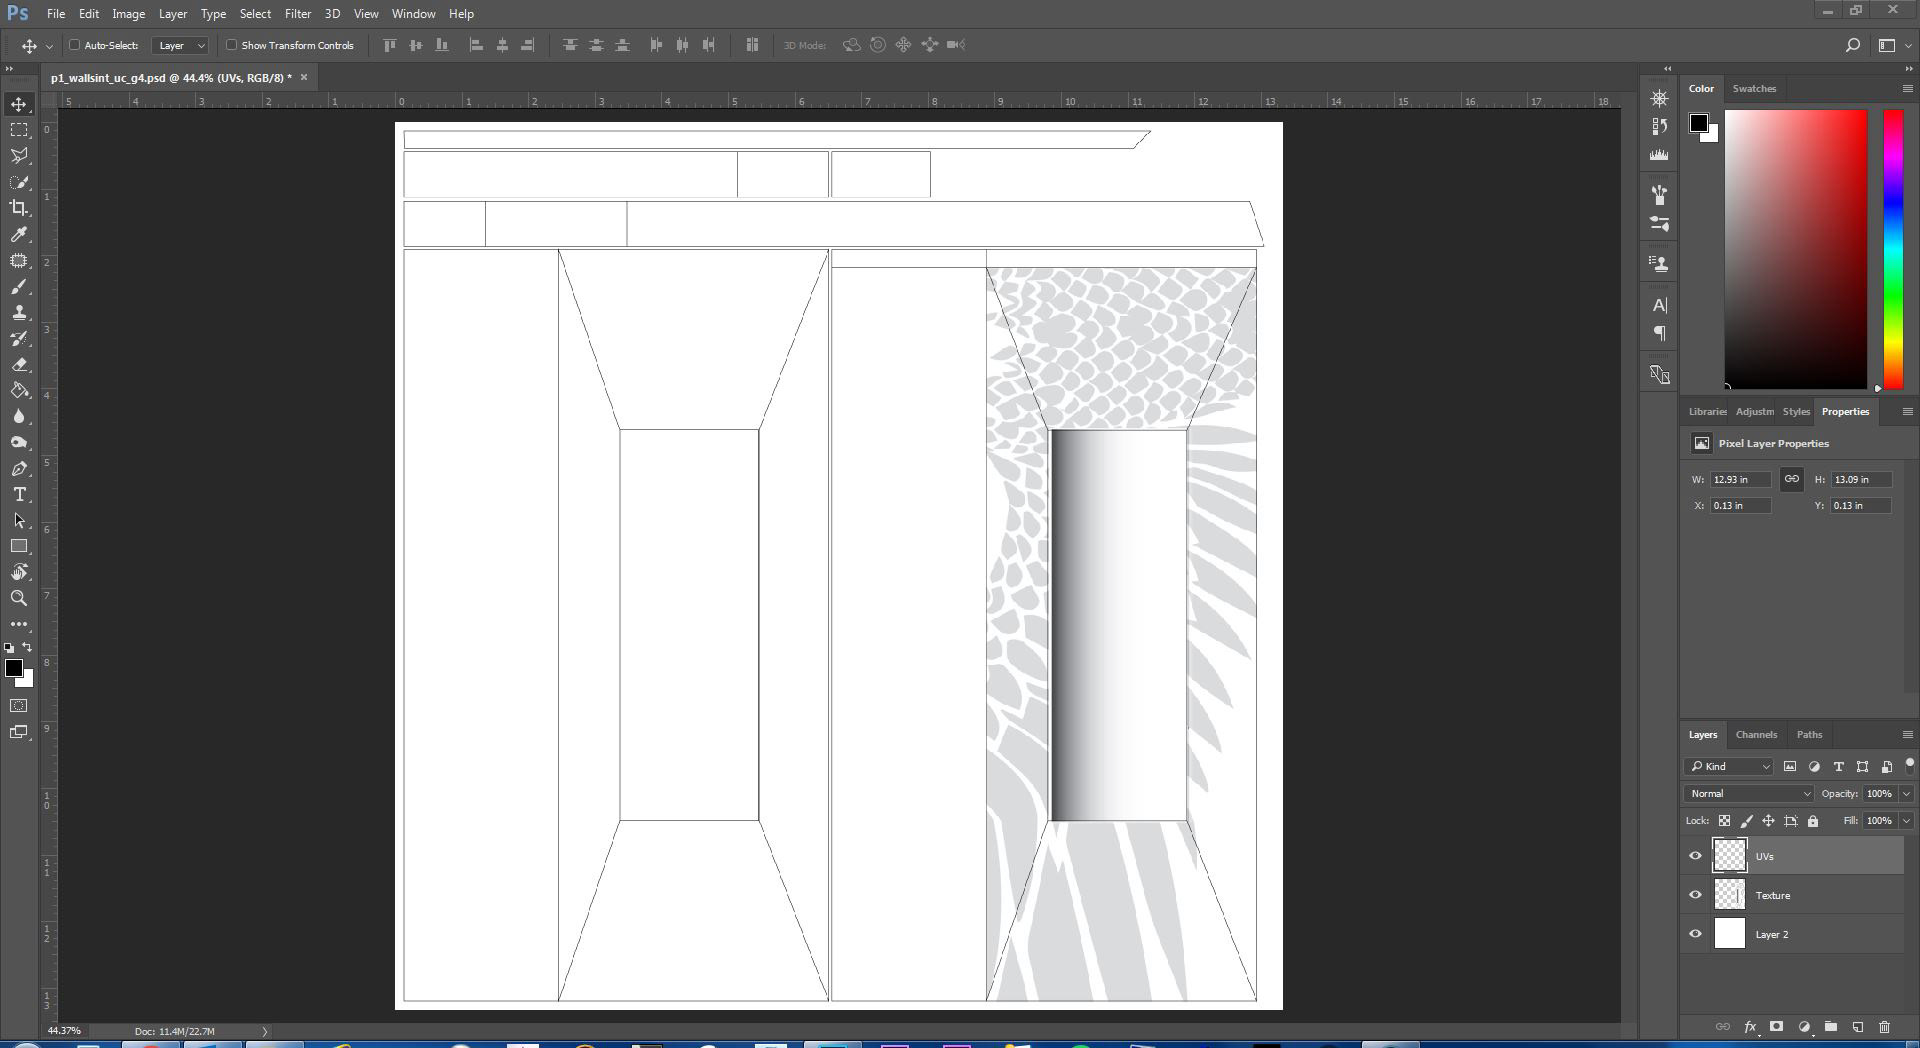1920x1048 pixels.
Task: Hide the UVs layer
Action: (x=1695, y=856)
